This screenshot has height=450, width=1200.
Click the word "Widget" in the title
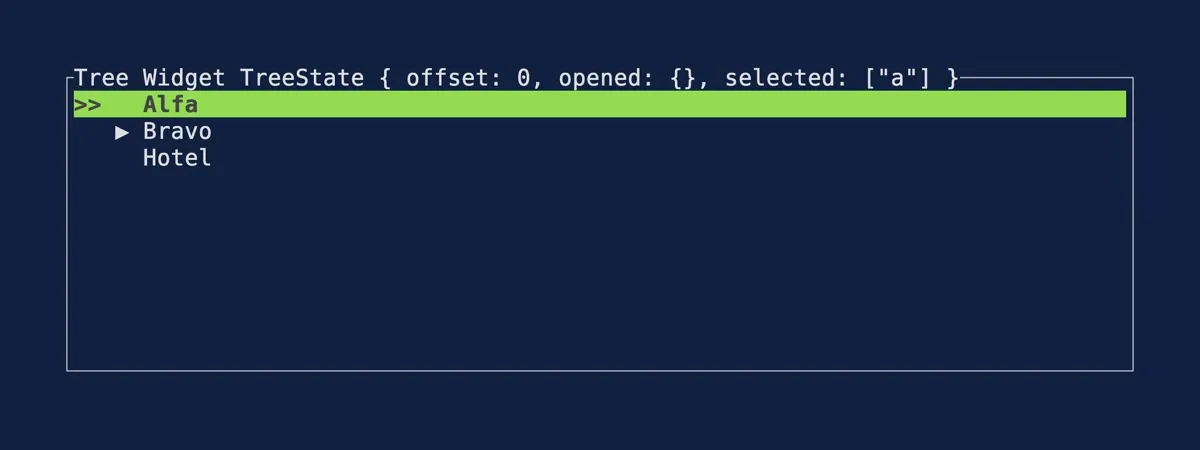184,78
